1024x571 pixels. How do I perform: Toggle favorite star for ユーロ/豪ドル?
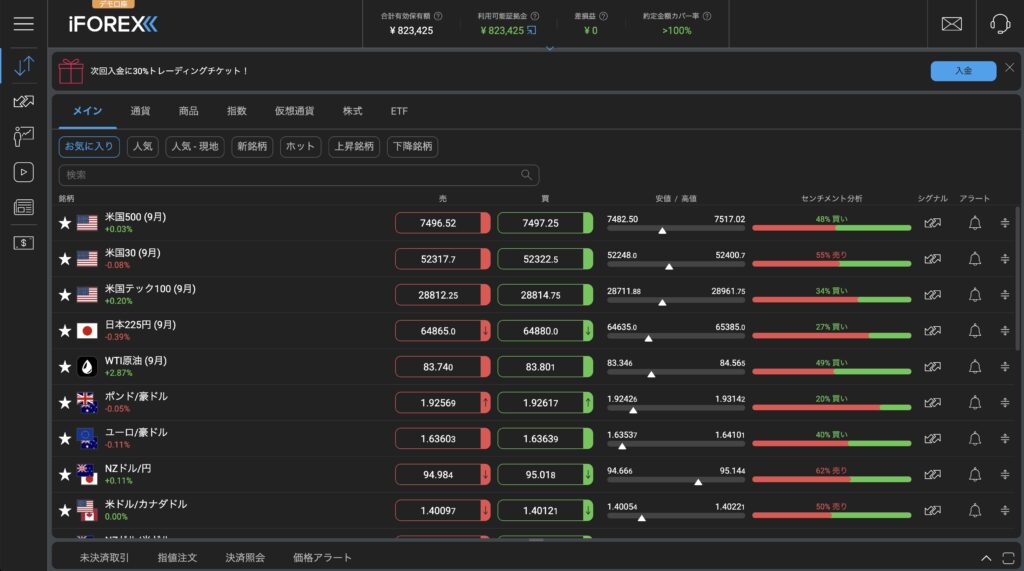[x=65, y=439]
